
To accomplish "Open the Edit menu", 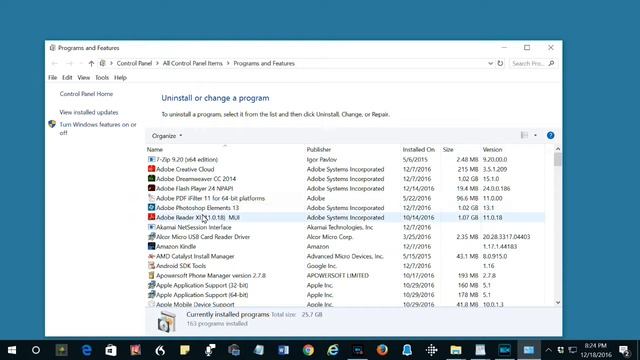I will tap(67, 78).
